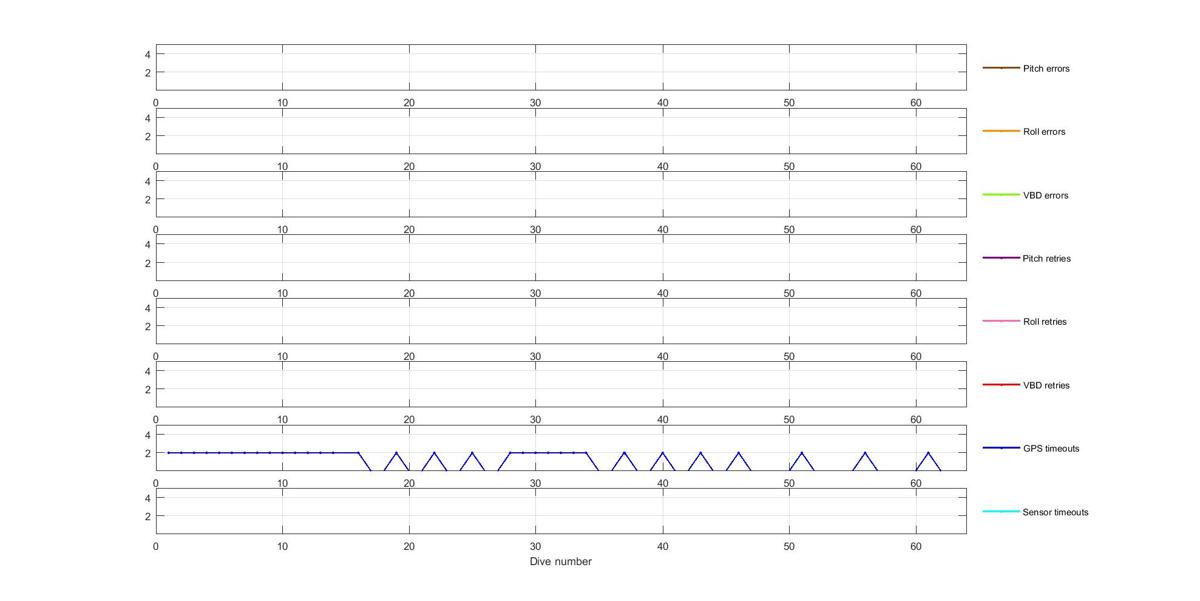Click the "Pitch errors" legend label
Screen dimensions: 1200x601
1046,69
